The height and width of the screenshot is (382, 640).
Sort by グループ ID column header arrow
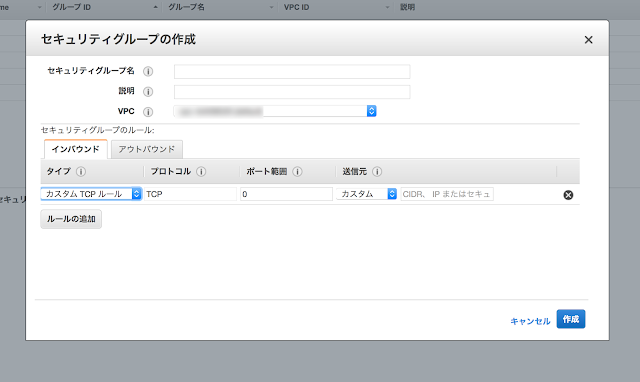(156, 7)
